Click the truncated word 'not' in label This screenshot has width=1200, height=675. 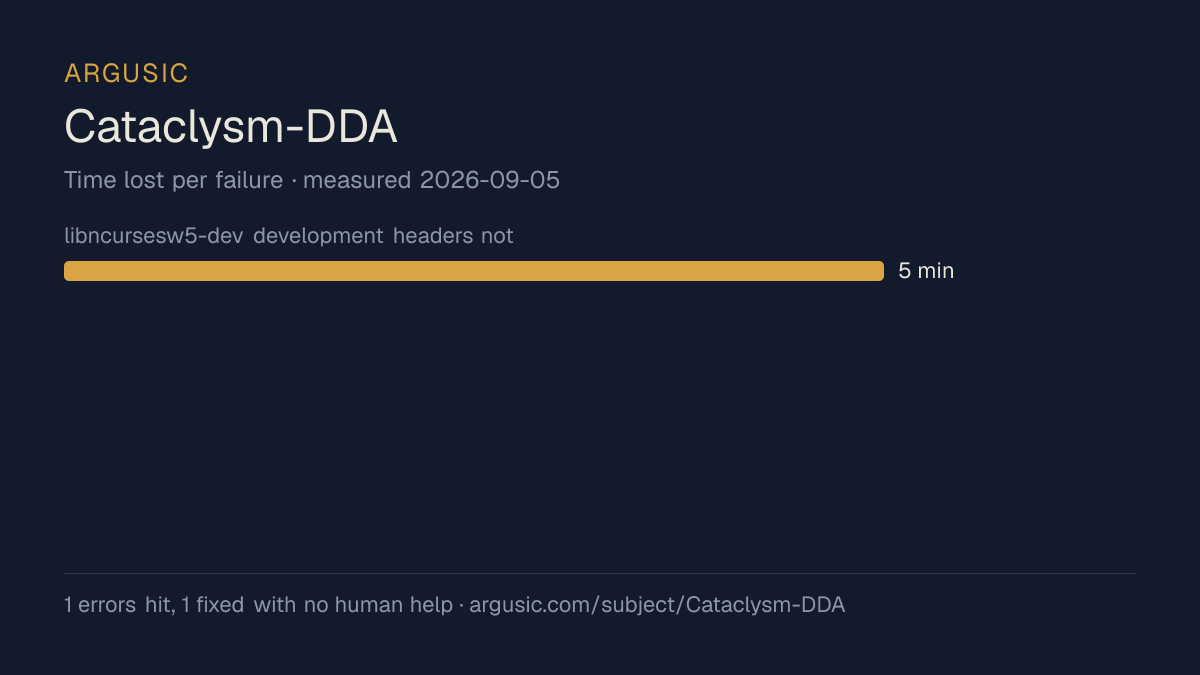click(497, 236)
